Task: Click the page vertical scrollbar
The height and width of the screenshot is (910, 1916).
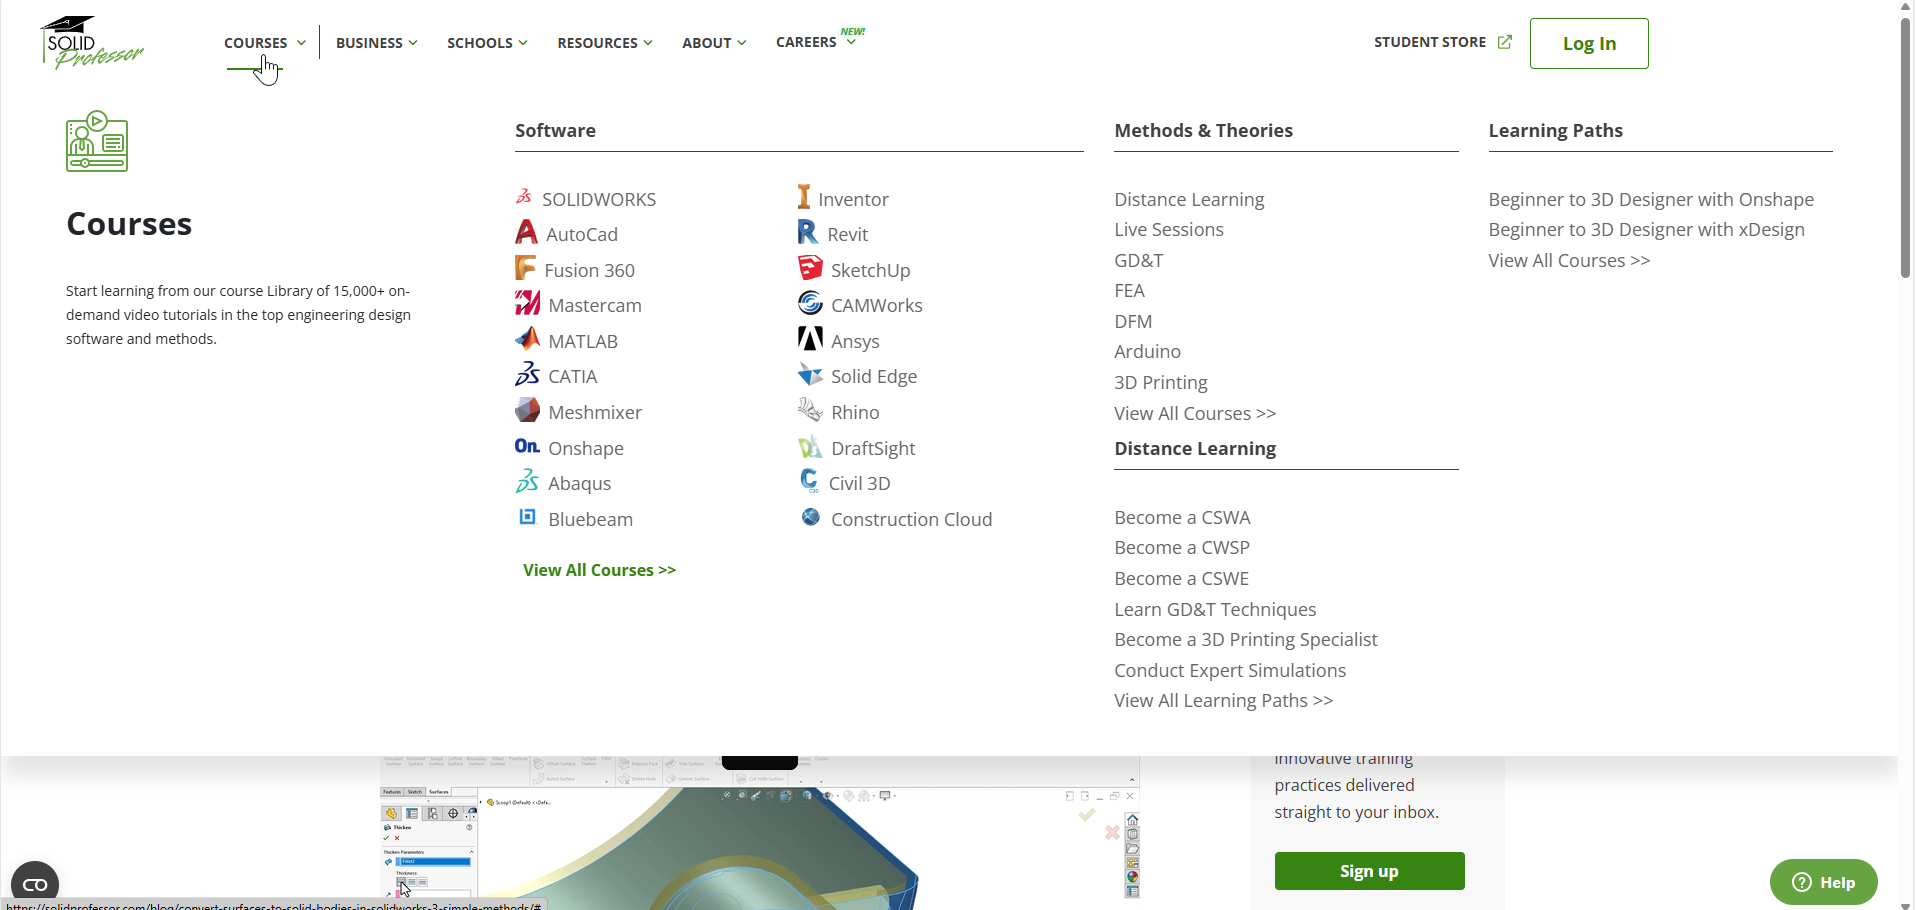Action: point(1906,140)
